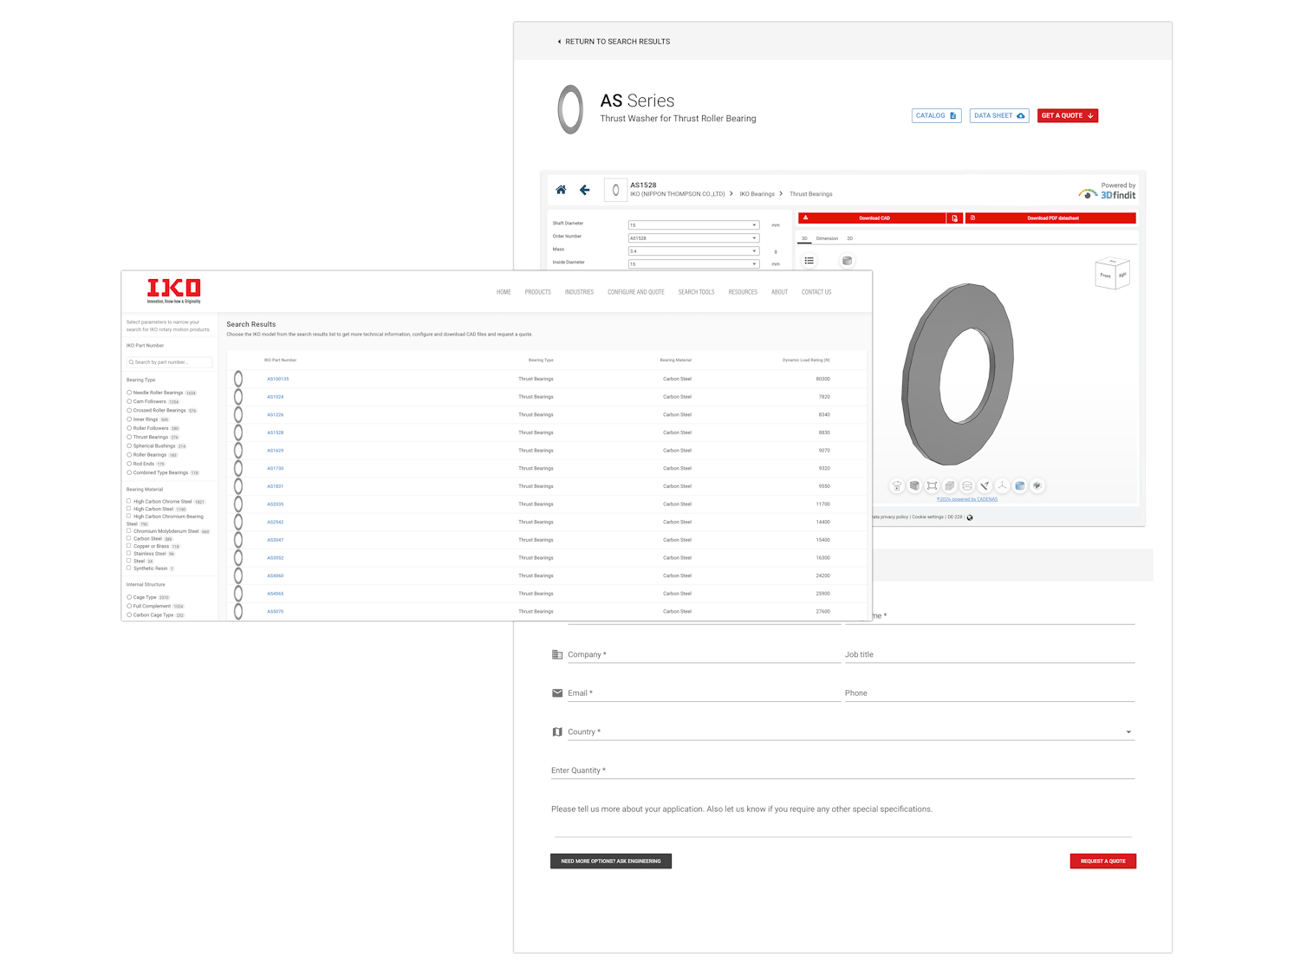1300x975 pixels.
Task: Click the cylinder model icon in 3D viewer
Action: [x=847, y=261]
